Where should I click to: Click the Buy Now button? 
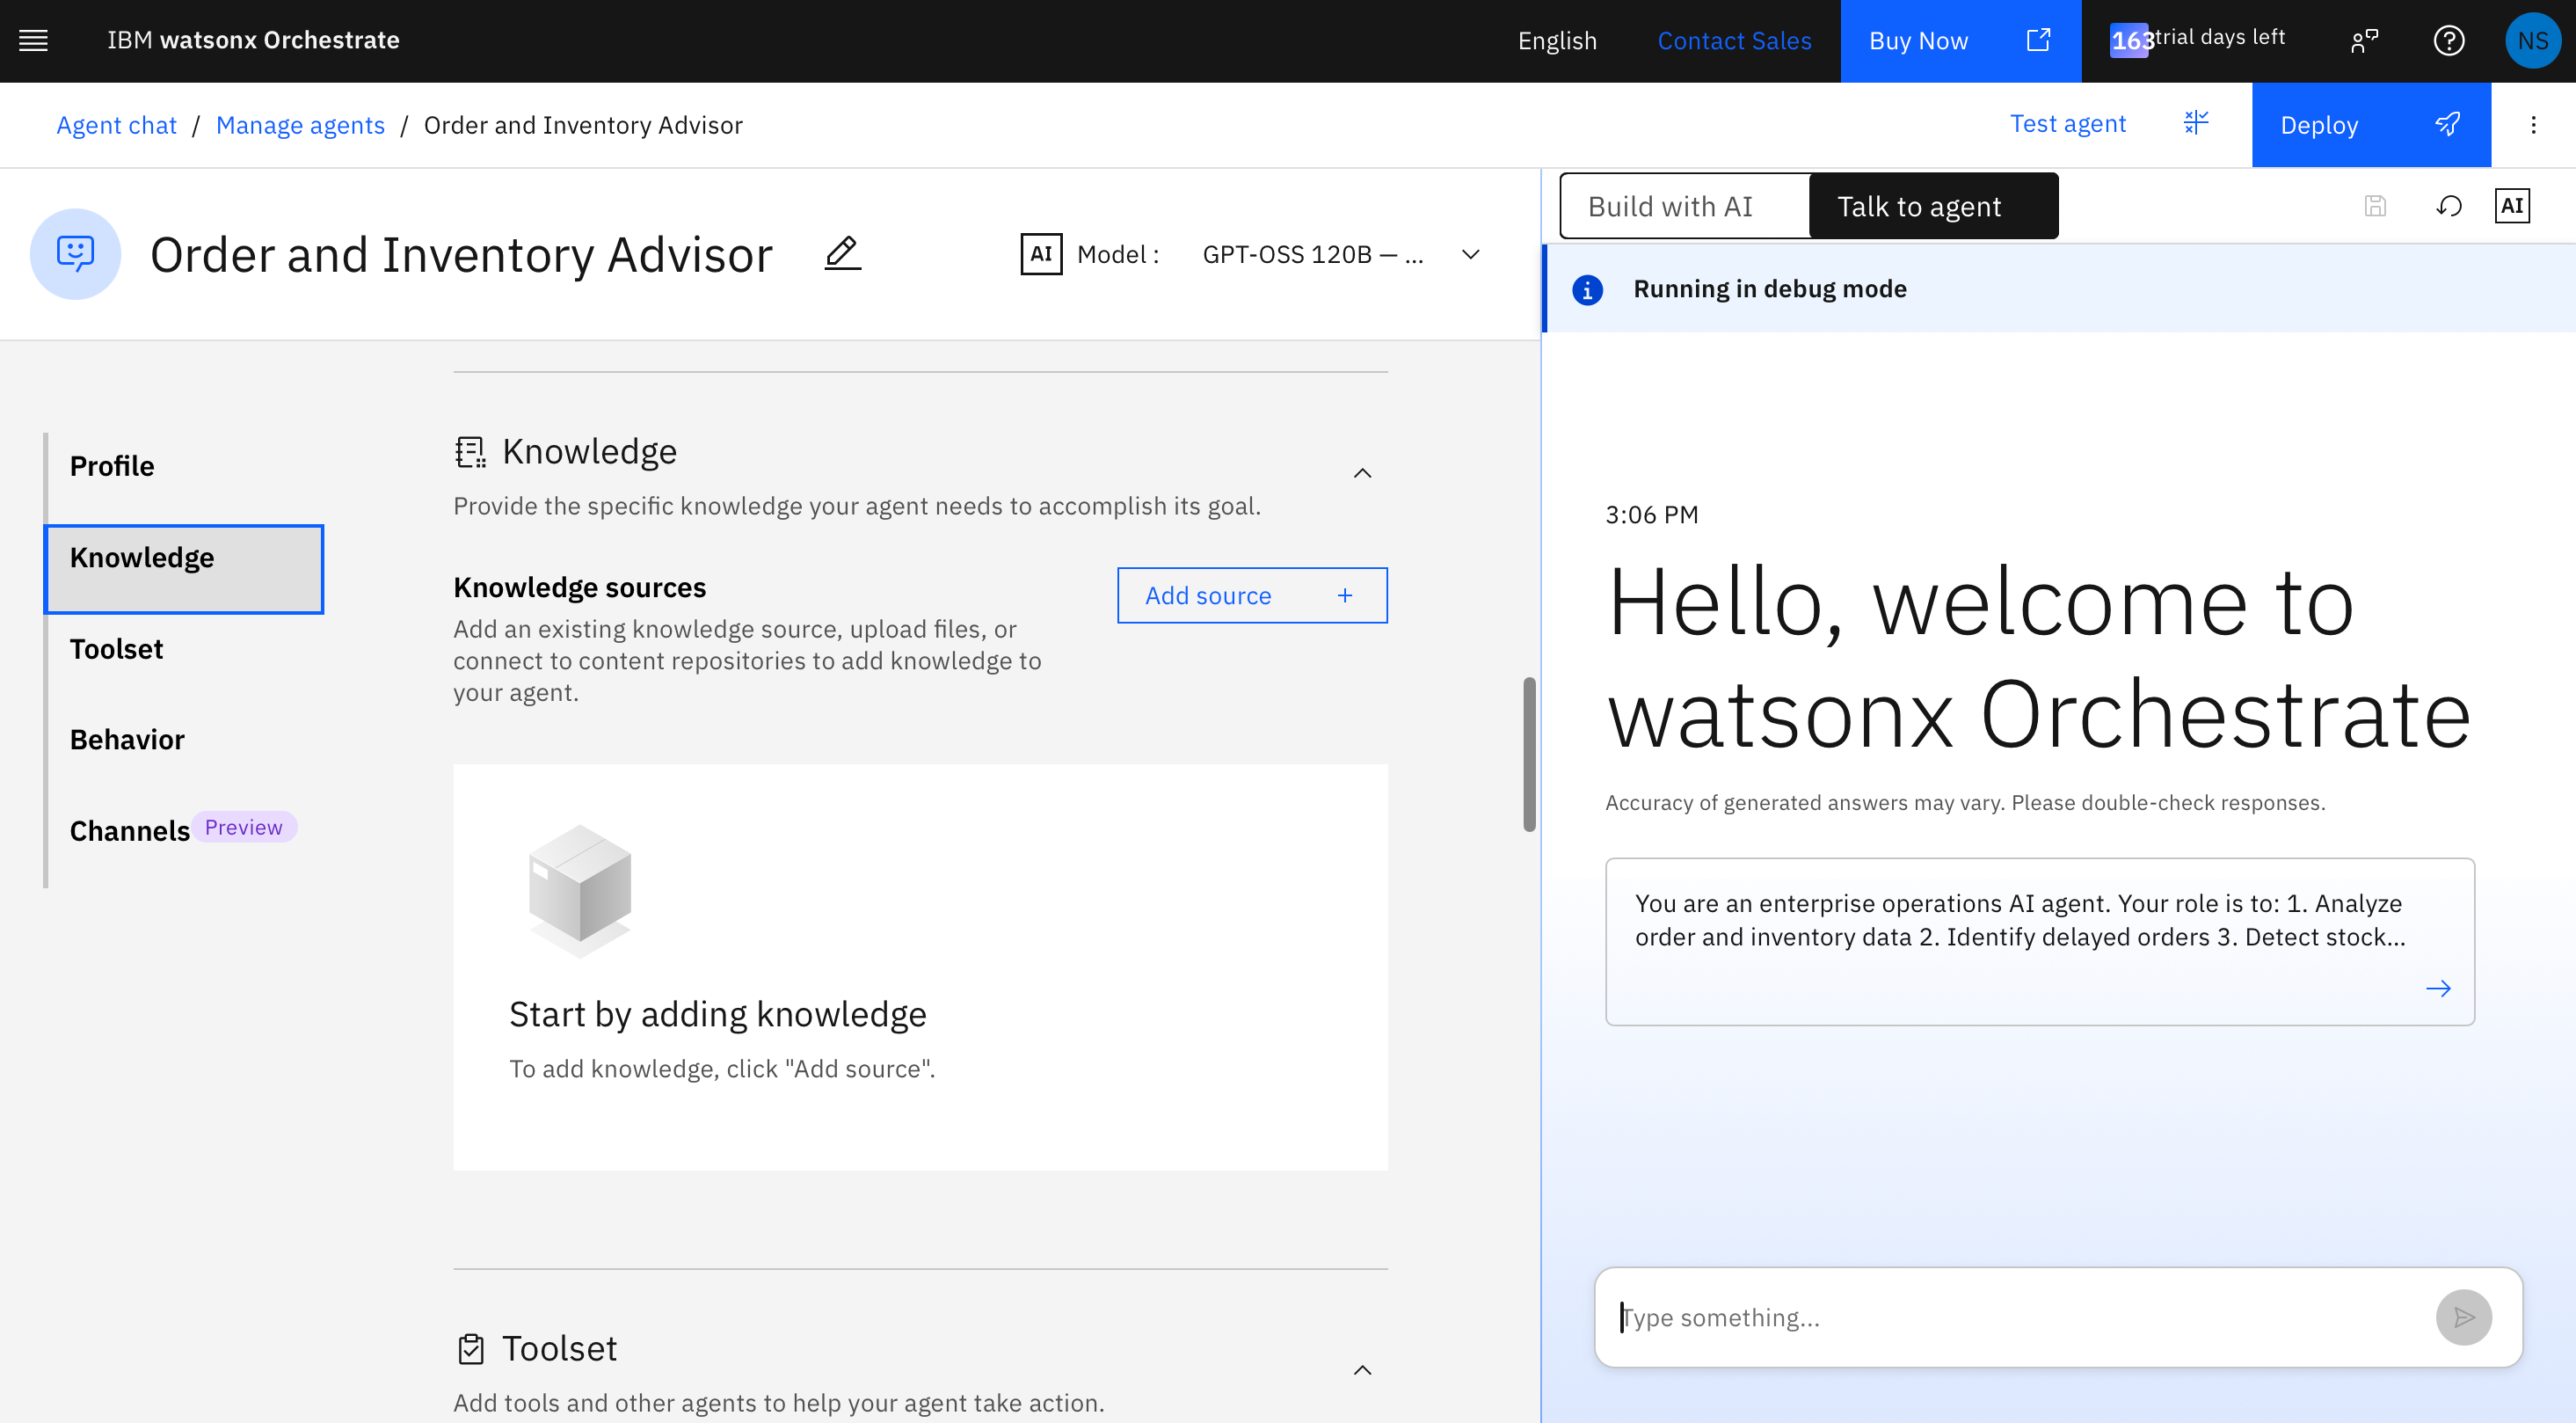tap(1960, 41)
